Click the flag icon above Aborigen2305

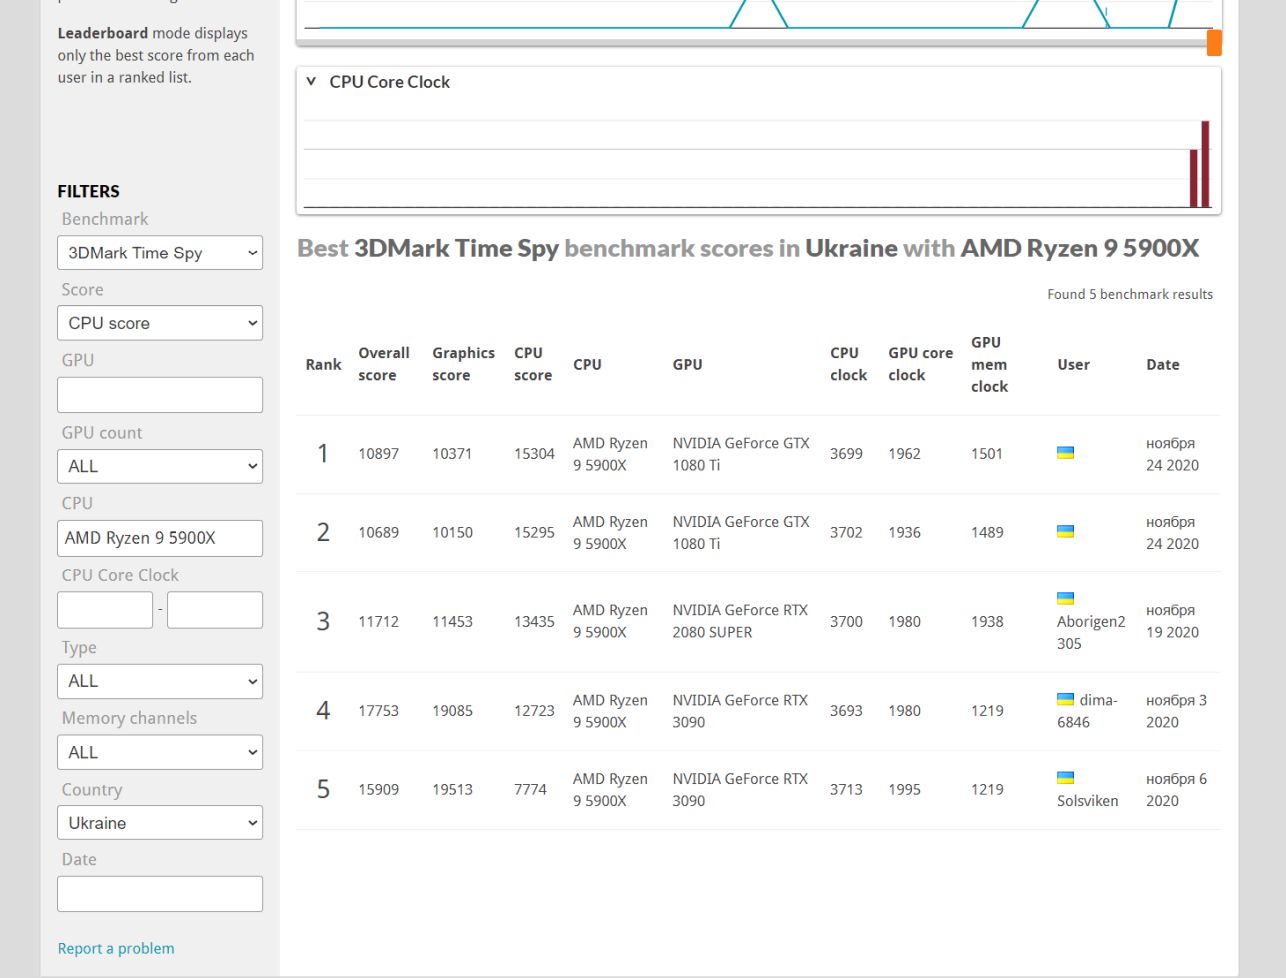pyautogui.click(x=1065, y=598)
